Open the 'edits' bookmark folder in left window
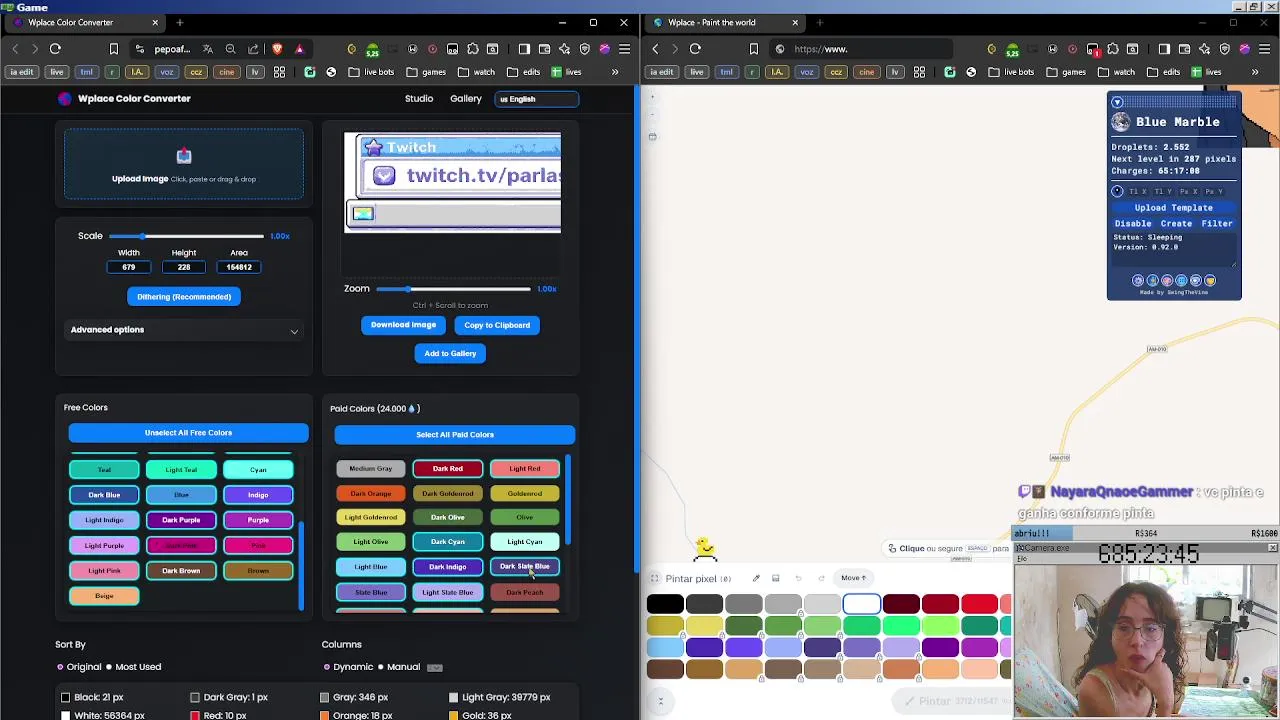This screenshot has width=1280, height=720. [x=523, y=72]
